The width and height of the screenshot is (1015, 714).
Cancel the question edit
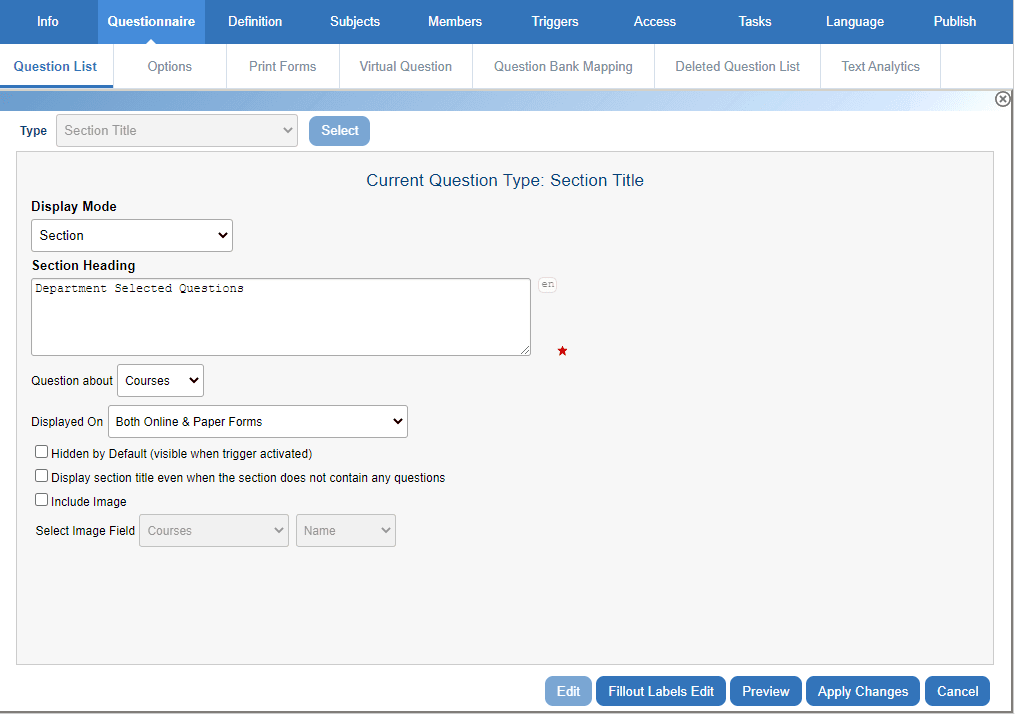(x=957, y=691)
